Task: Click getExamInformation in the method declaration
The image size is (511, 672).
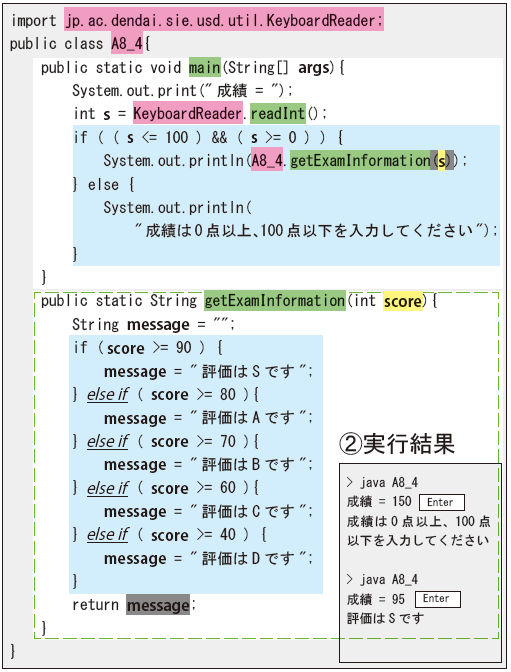Action: click(x=275, y=300)
